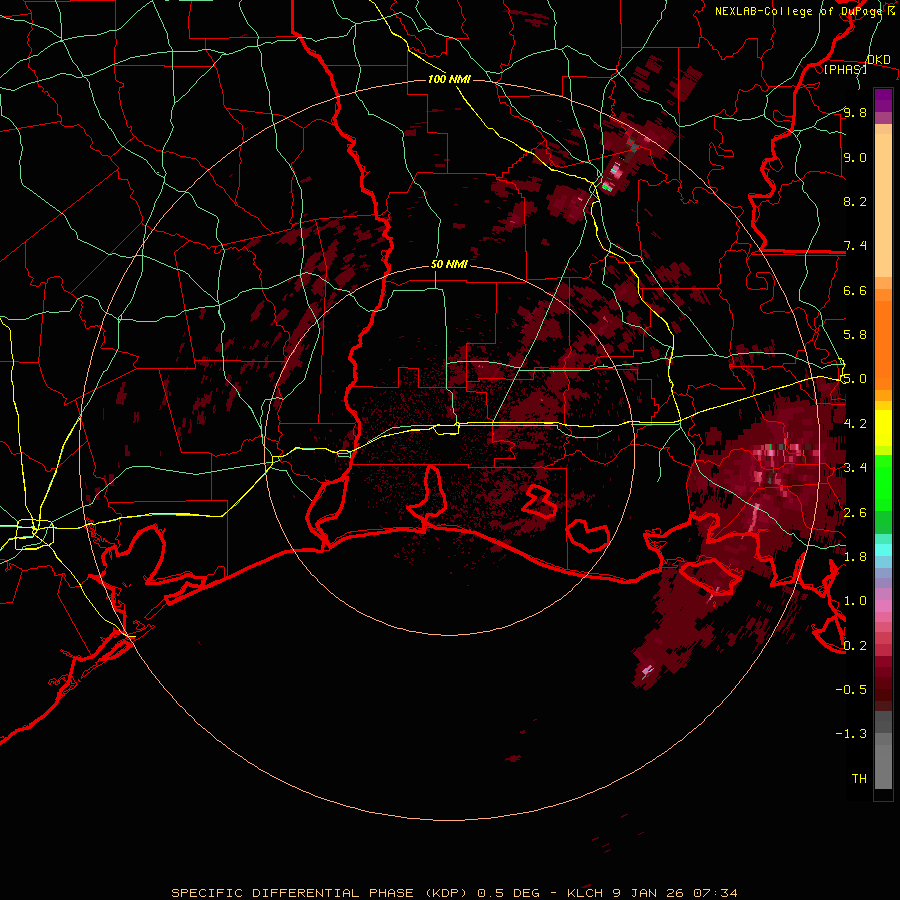Click the 100 NMI range ring label

[x=449, y=79]
